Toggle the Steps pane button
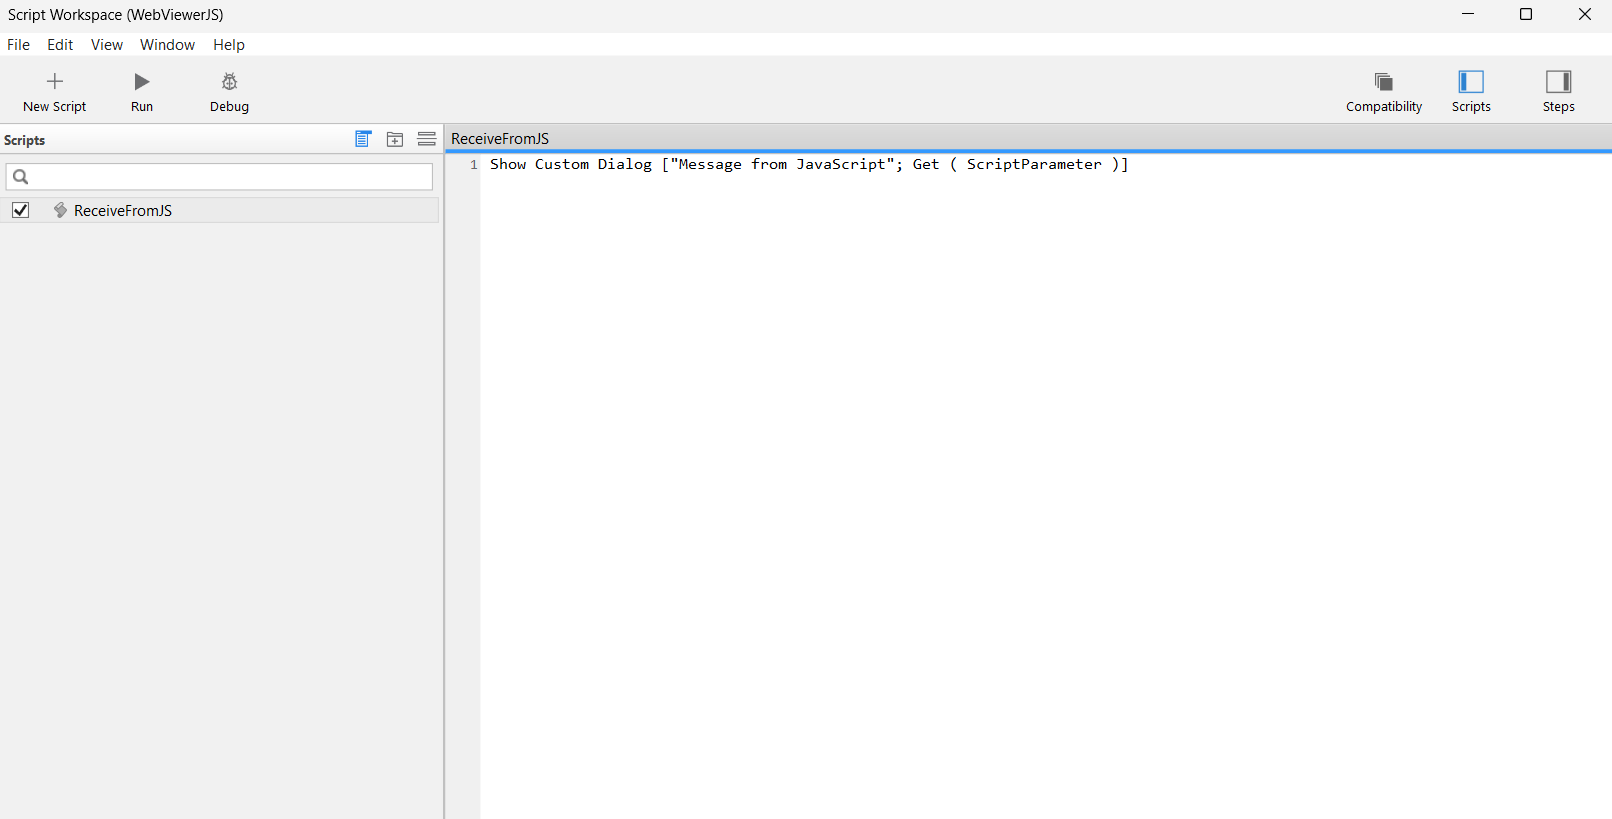Viewport: 1612px width, 819px height. (x=1558, y=92)
